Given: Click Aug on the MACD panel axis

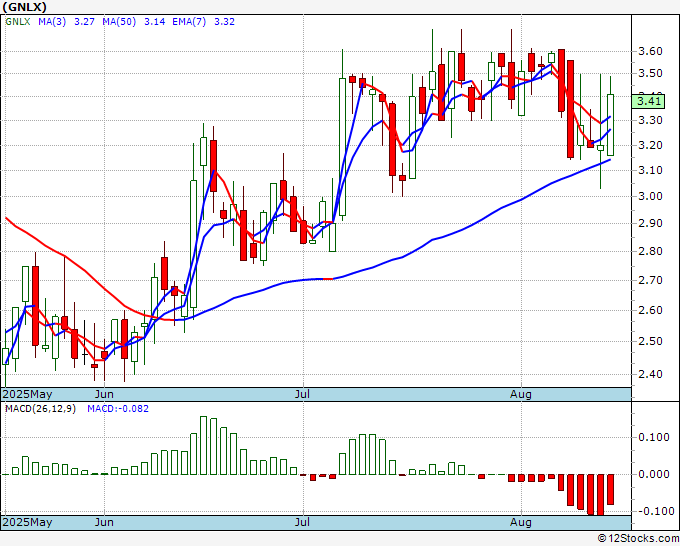Looking at the screenshot, I should (520, 522).
